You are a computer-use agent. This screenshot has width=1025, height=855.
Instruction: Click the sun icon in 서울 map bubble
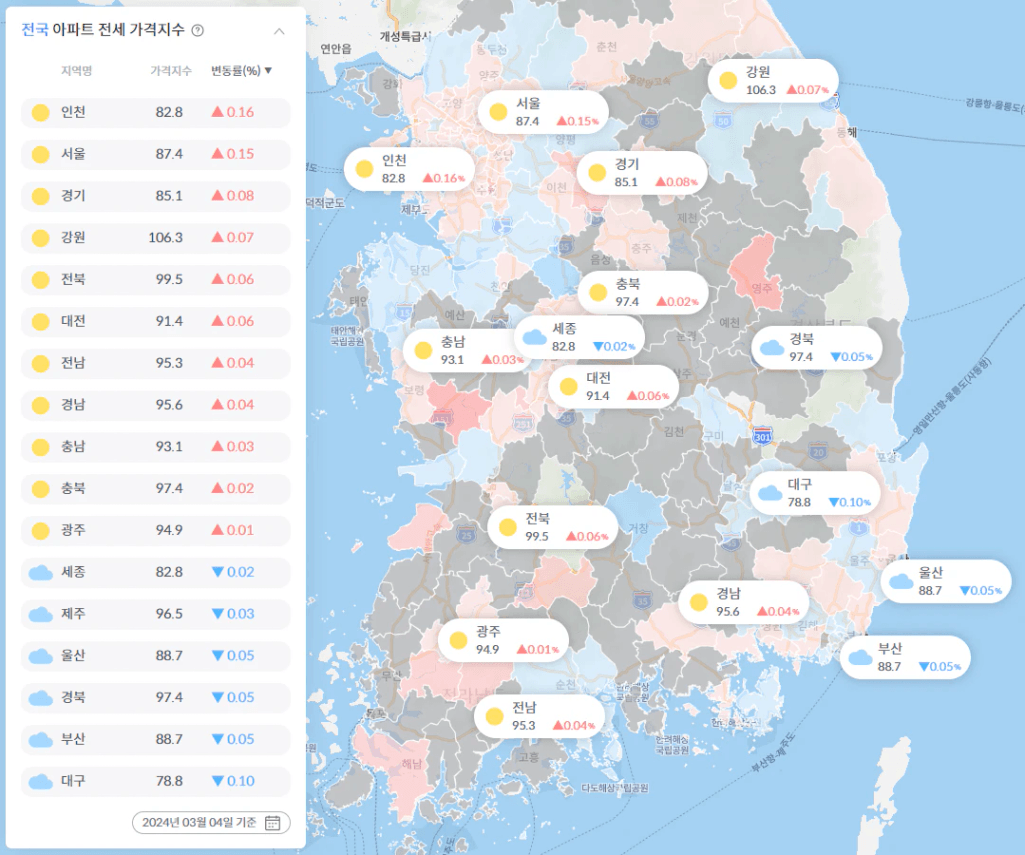498,112
